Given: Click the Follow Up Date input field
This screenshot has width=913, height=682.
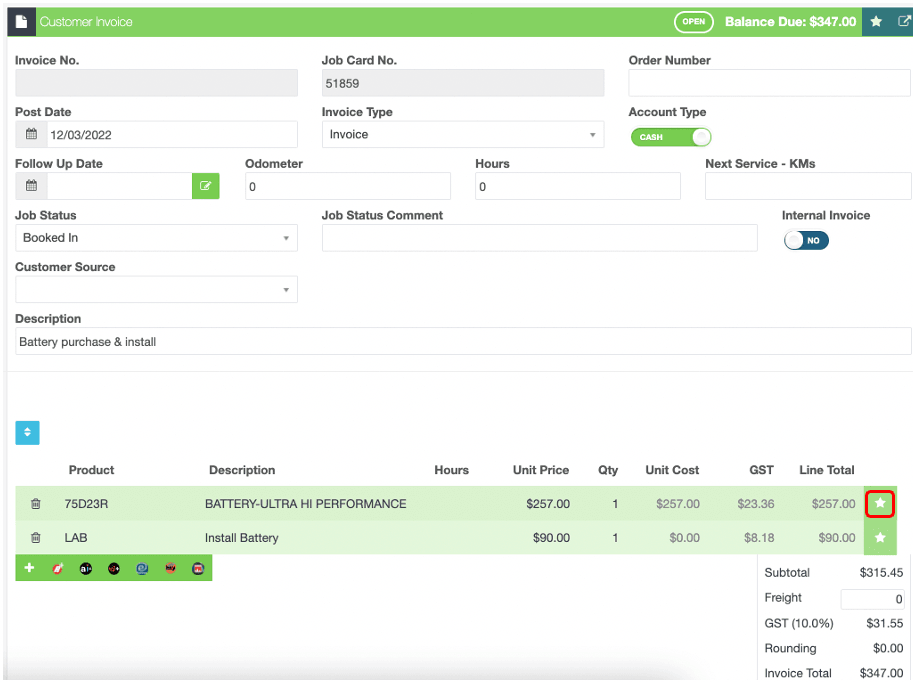Looking at the screenshot, I should (x=119, y=186).
